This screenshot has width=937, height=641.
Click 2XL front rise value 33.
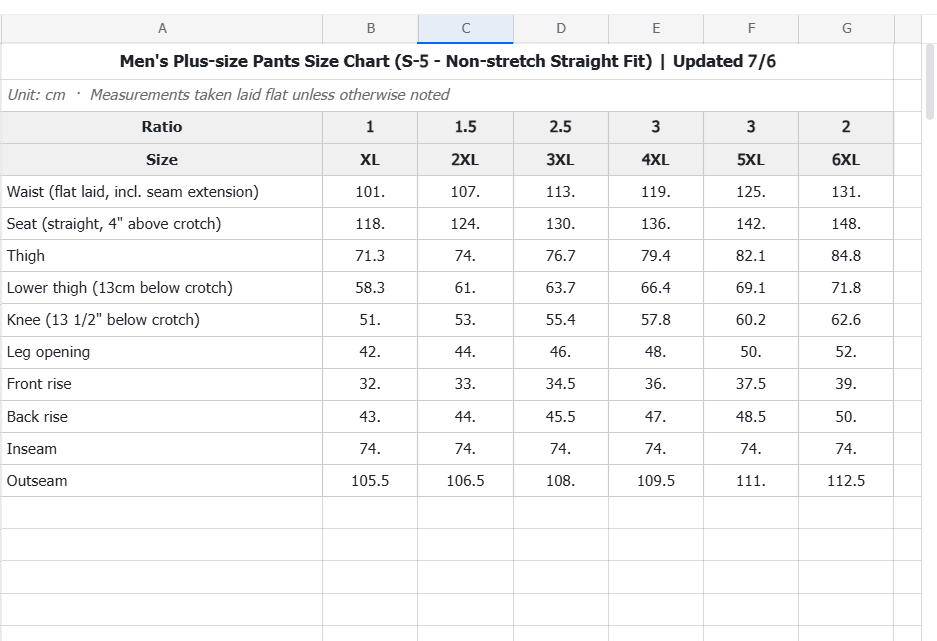coord(465,384)
